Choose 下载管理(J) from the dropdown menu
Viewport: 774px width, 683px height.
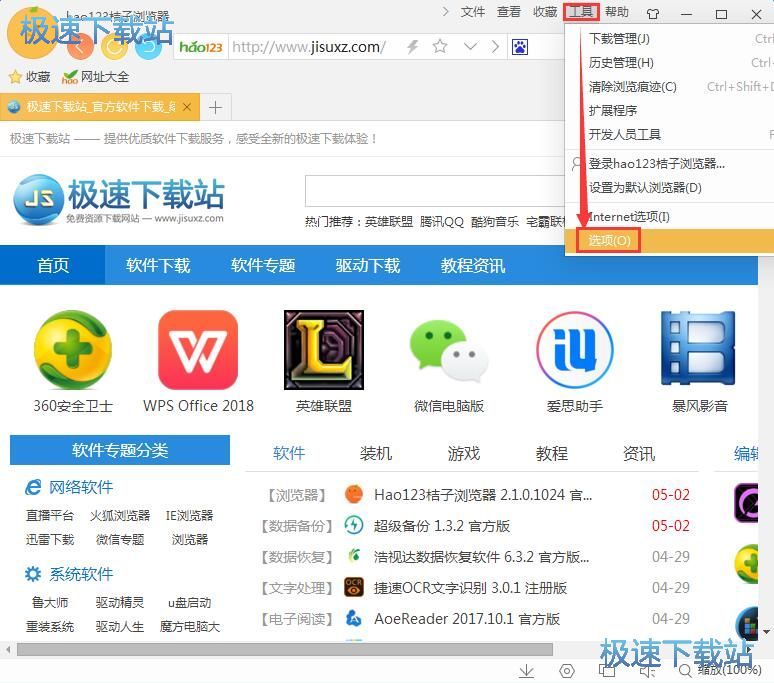pos(669,38)
